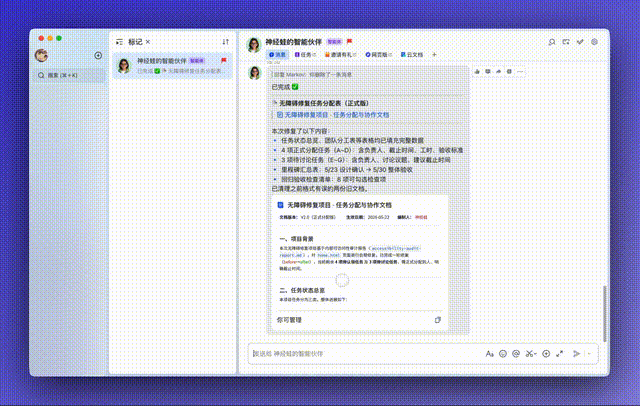This screenshot has height=406, width=640.
Task: Click the heading 无障碍修复任务分配表（正式版）
Action: coord(324,103)
